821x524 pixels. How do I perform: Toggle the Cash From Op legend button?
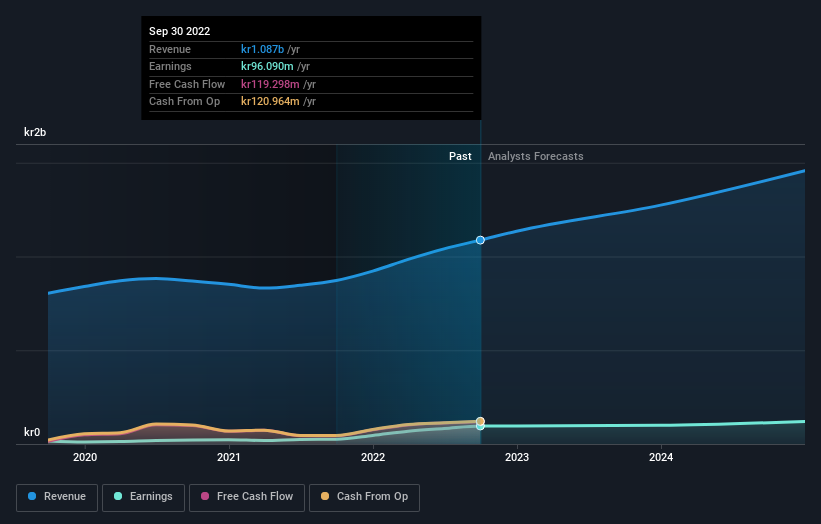(364, 497)
